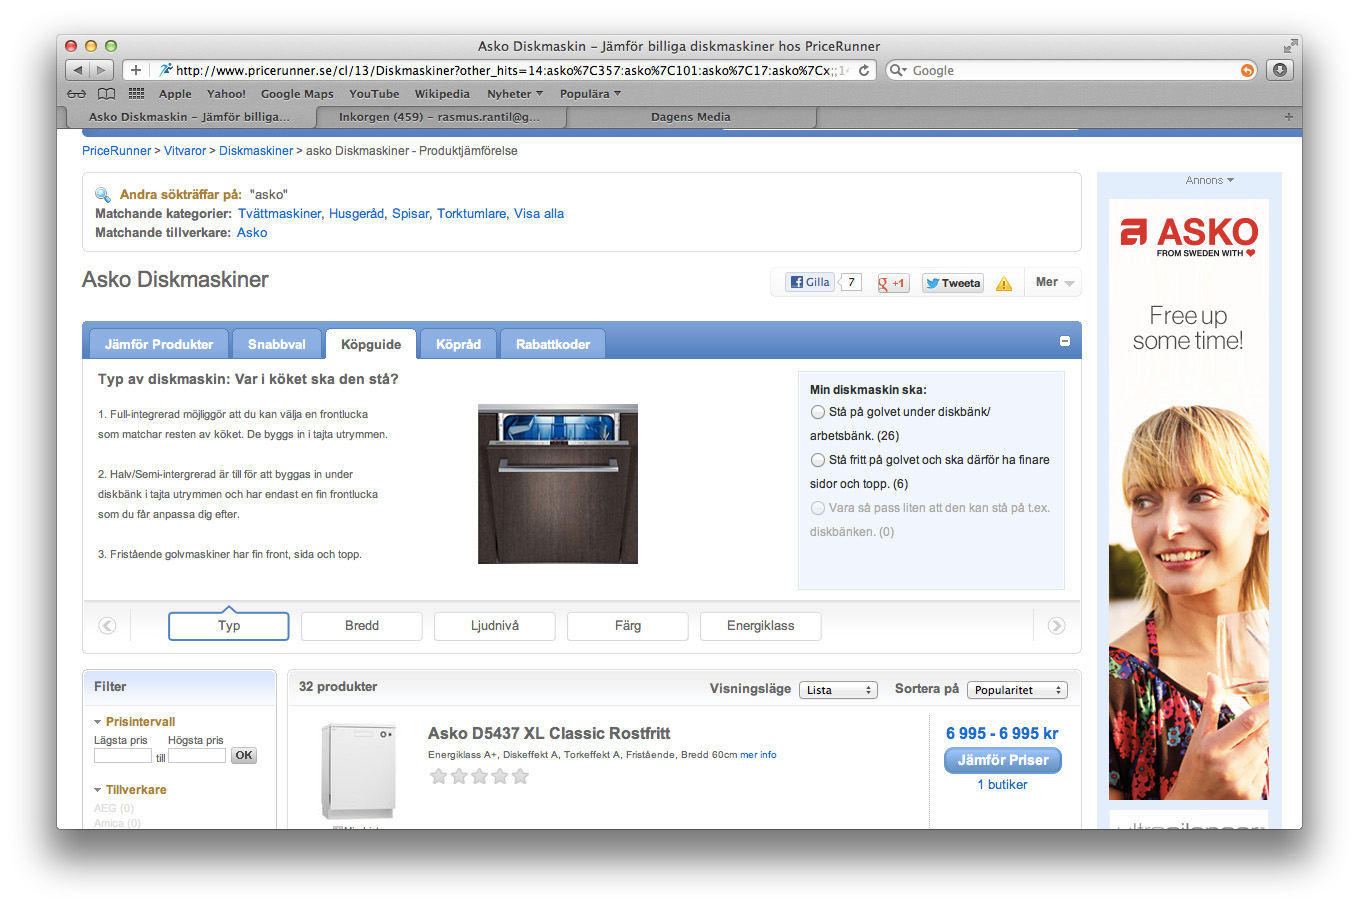Move guide steps left with the arrow

(x=107, y=626)
